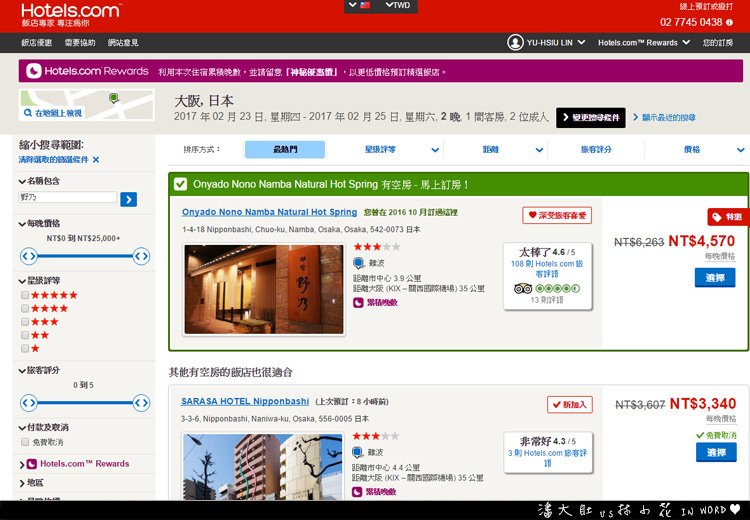Click the green map pin marker
The width and height of the screenshot is (750, 520).
point(113,98)
